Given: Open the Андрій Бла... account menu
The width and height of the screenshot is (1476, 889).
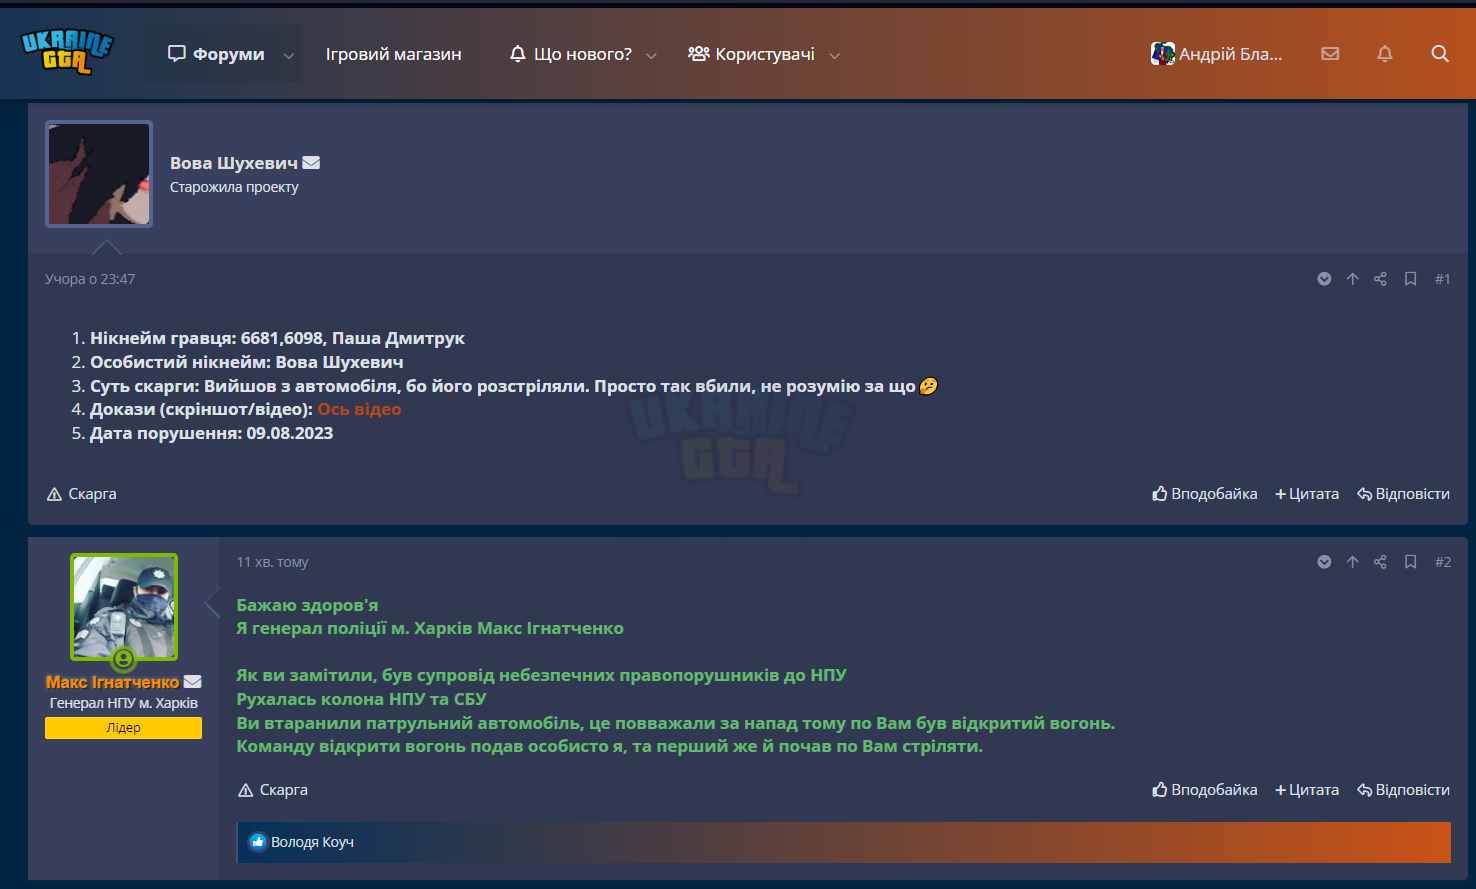Looking at the screenshot, I should coord(1216,54).
